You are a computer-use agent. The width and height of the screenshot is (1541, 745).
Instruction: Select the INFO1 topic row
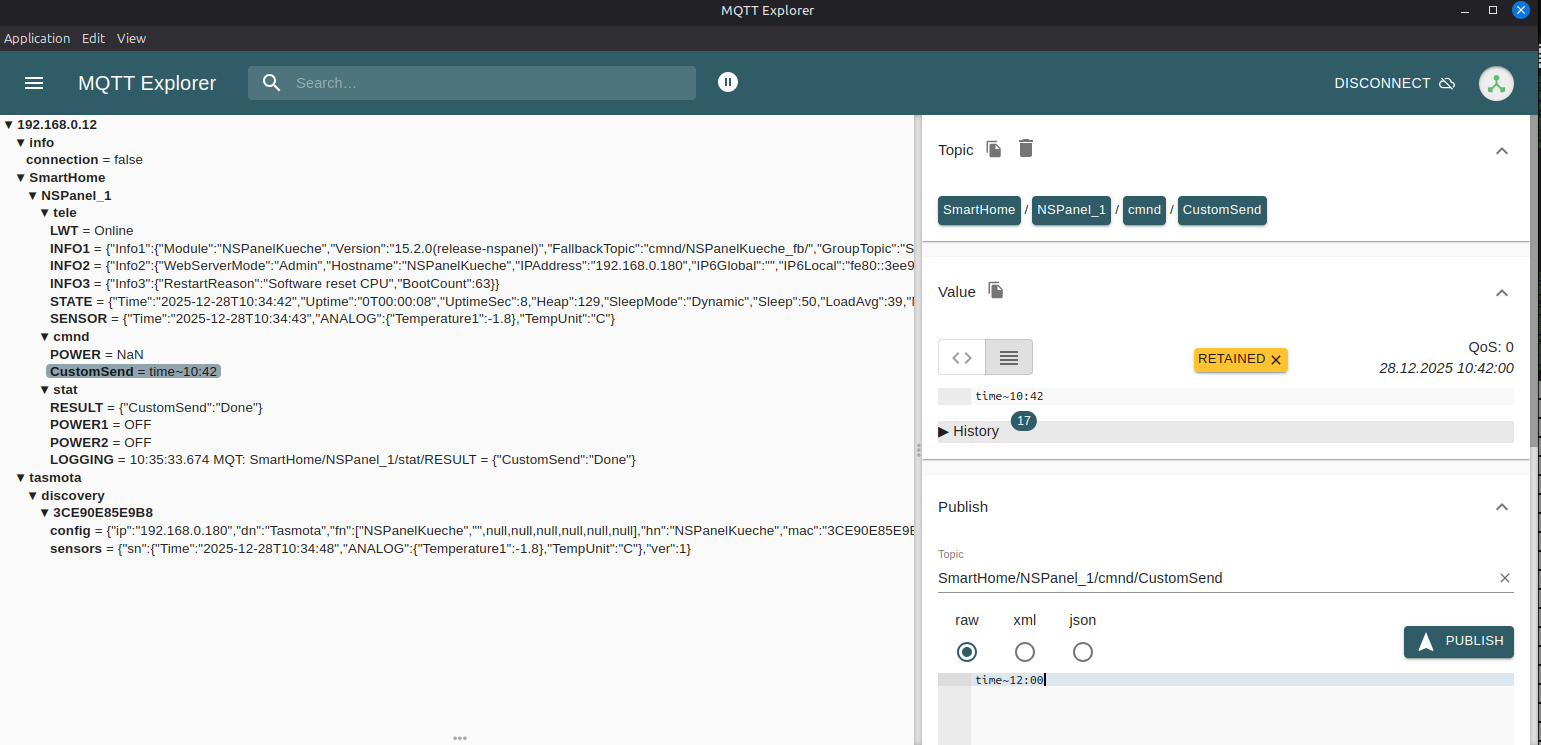(x=481, y=249)
